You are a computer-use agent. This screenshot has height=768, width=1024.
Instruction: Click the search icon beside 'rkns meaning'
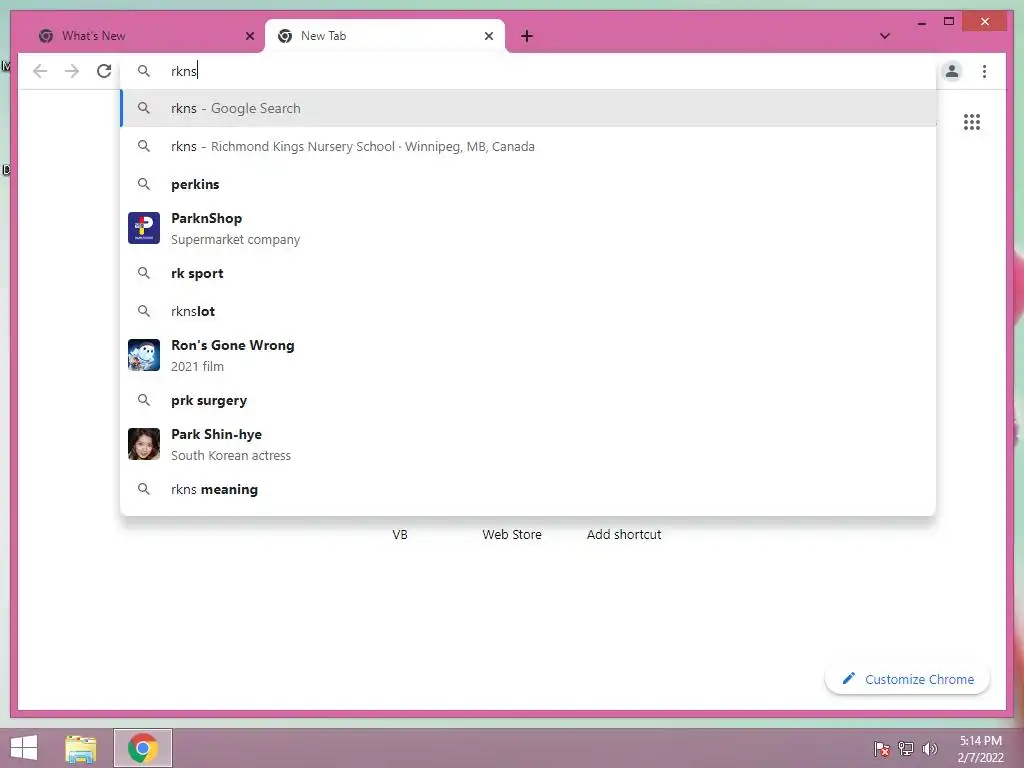(x=144, y=489)
